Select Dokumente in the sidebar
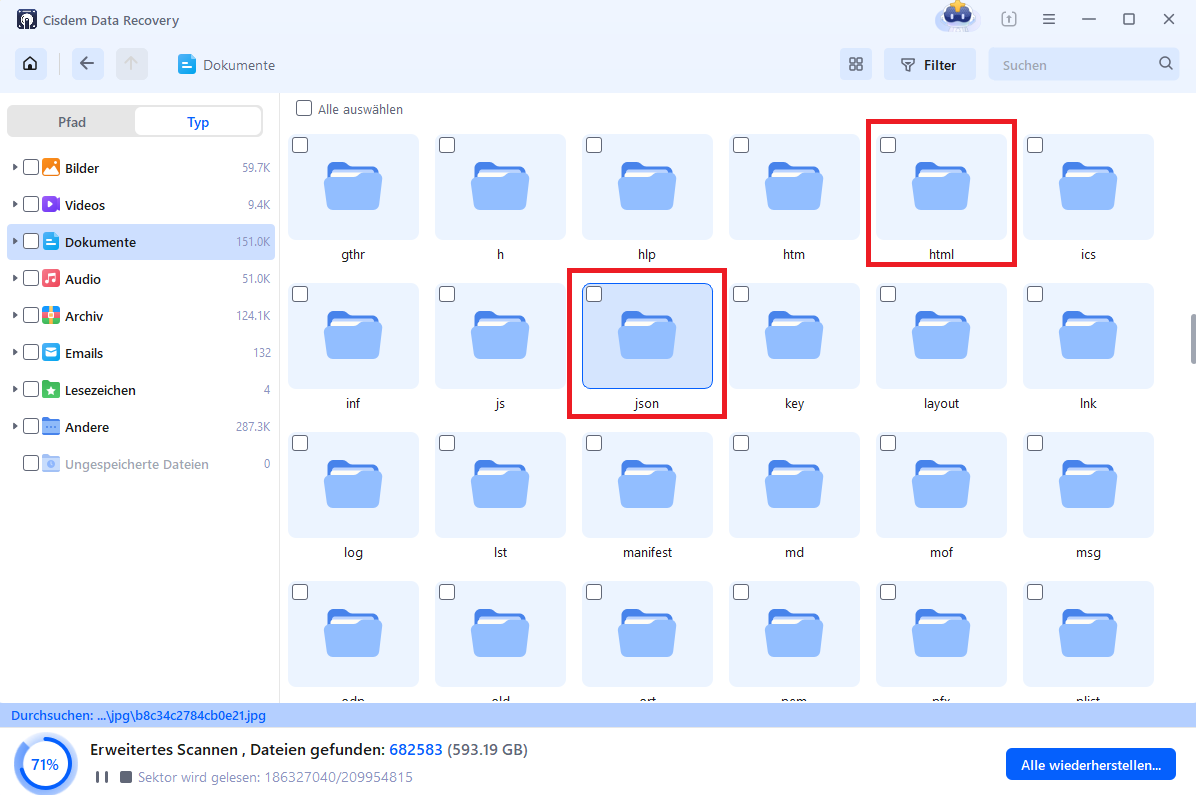This screenshot has height=795, width=1196. tap(141, 242)
